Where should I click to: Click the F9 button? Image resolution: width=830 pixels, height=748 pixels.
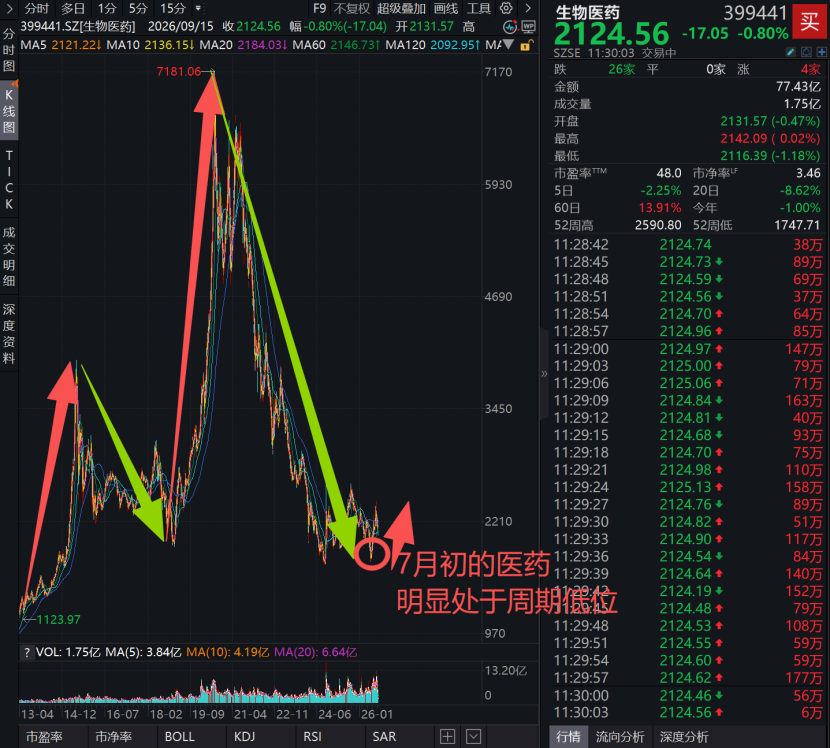coord(319,8)
